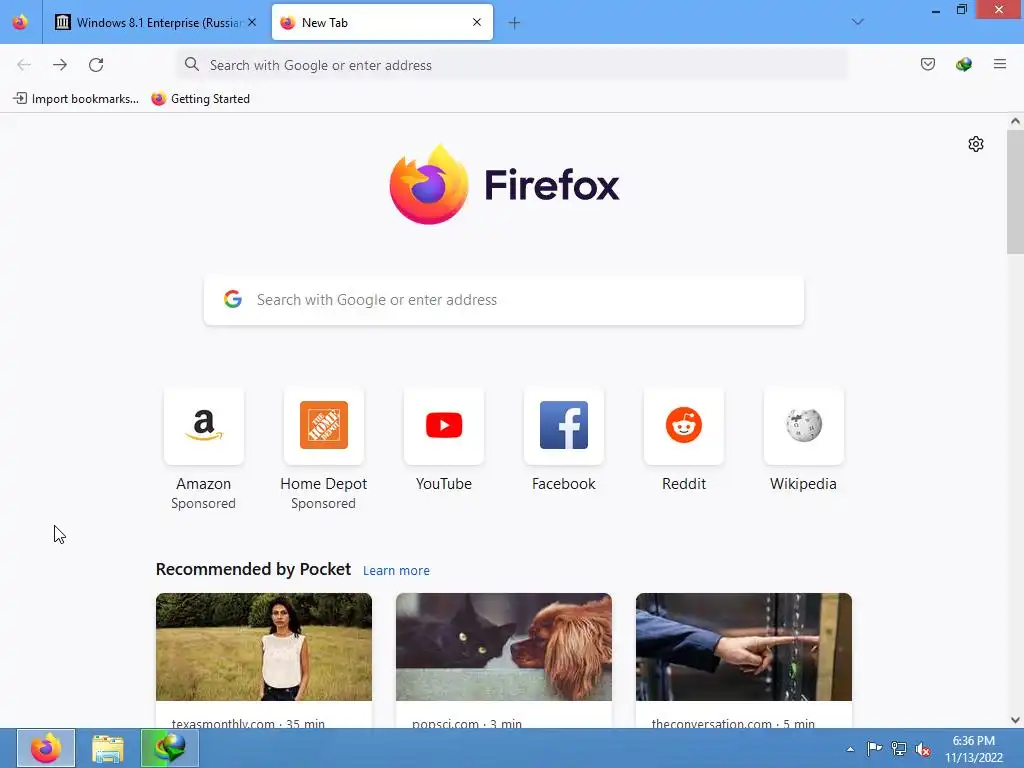Go back one page
This screenshot has width=1024, height=768.
pos(24,64)
